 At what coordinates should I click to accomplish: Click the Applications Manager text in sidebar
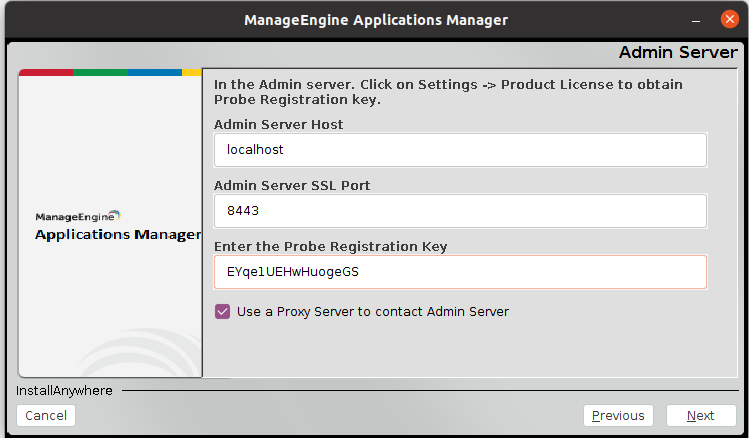118,235
